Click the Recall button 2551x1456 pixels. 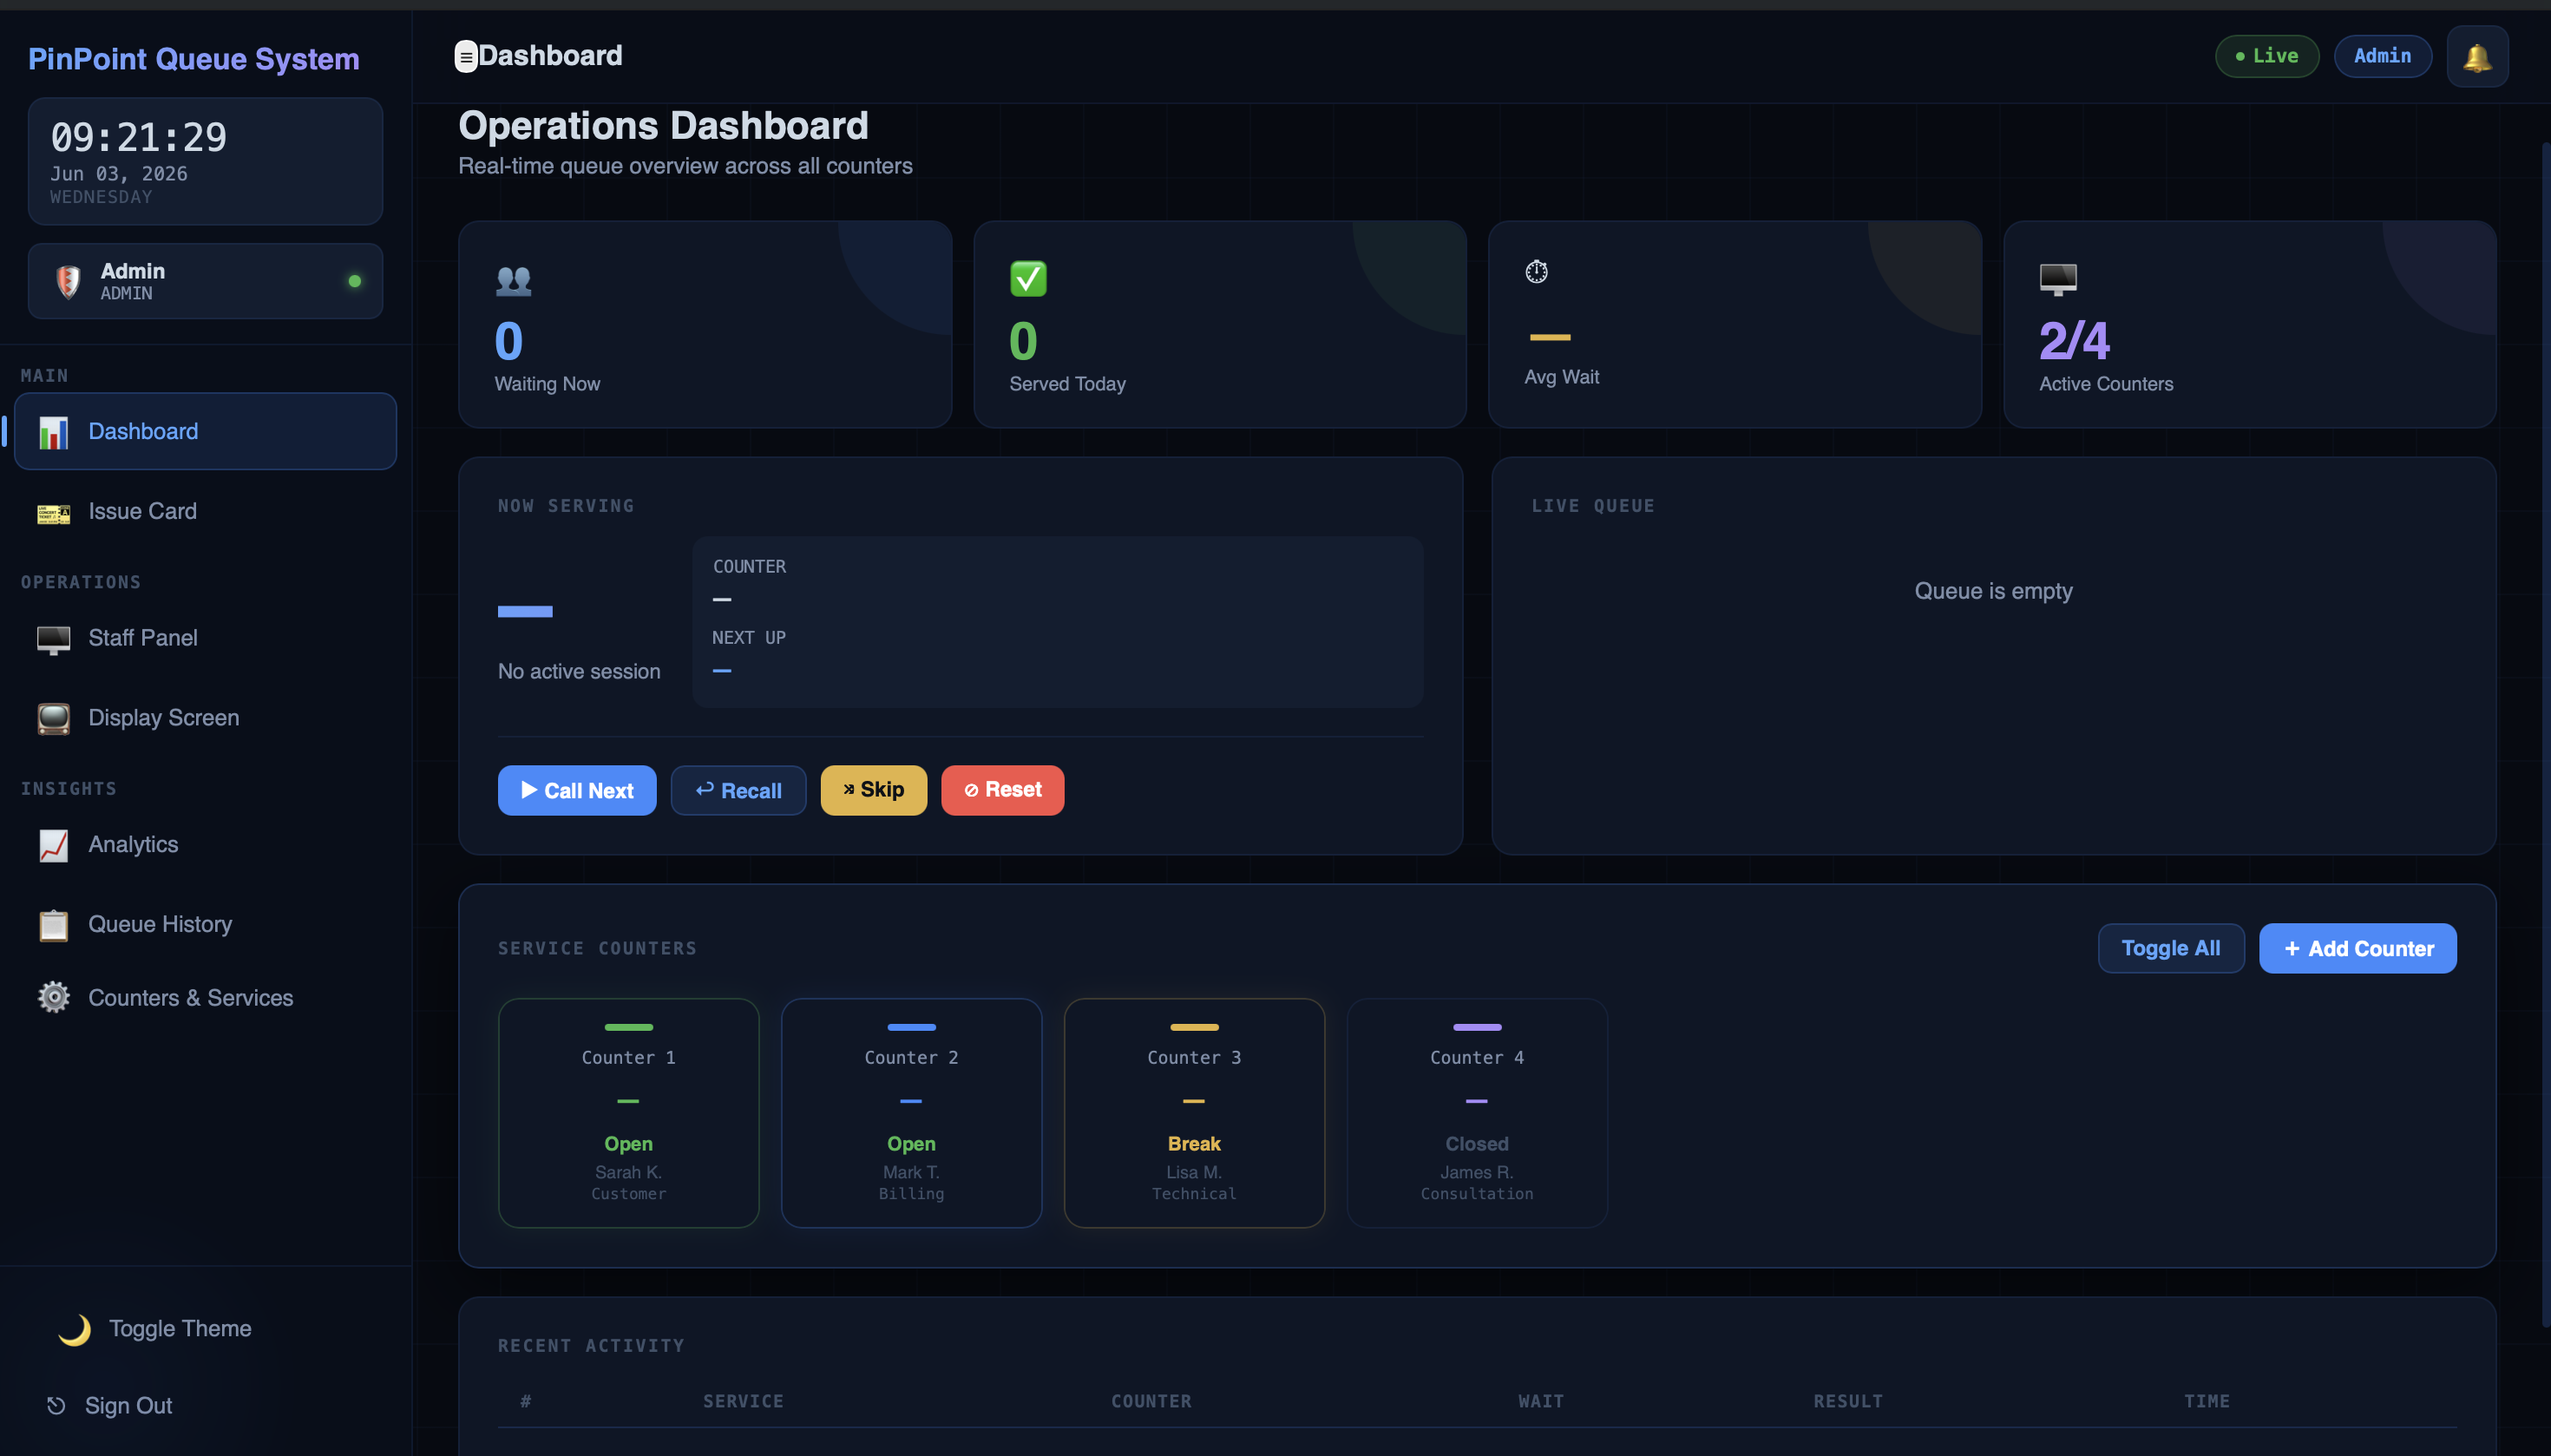[x=738, y=791]
